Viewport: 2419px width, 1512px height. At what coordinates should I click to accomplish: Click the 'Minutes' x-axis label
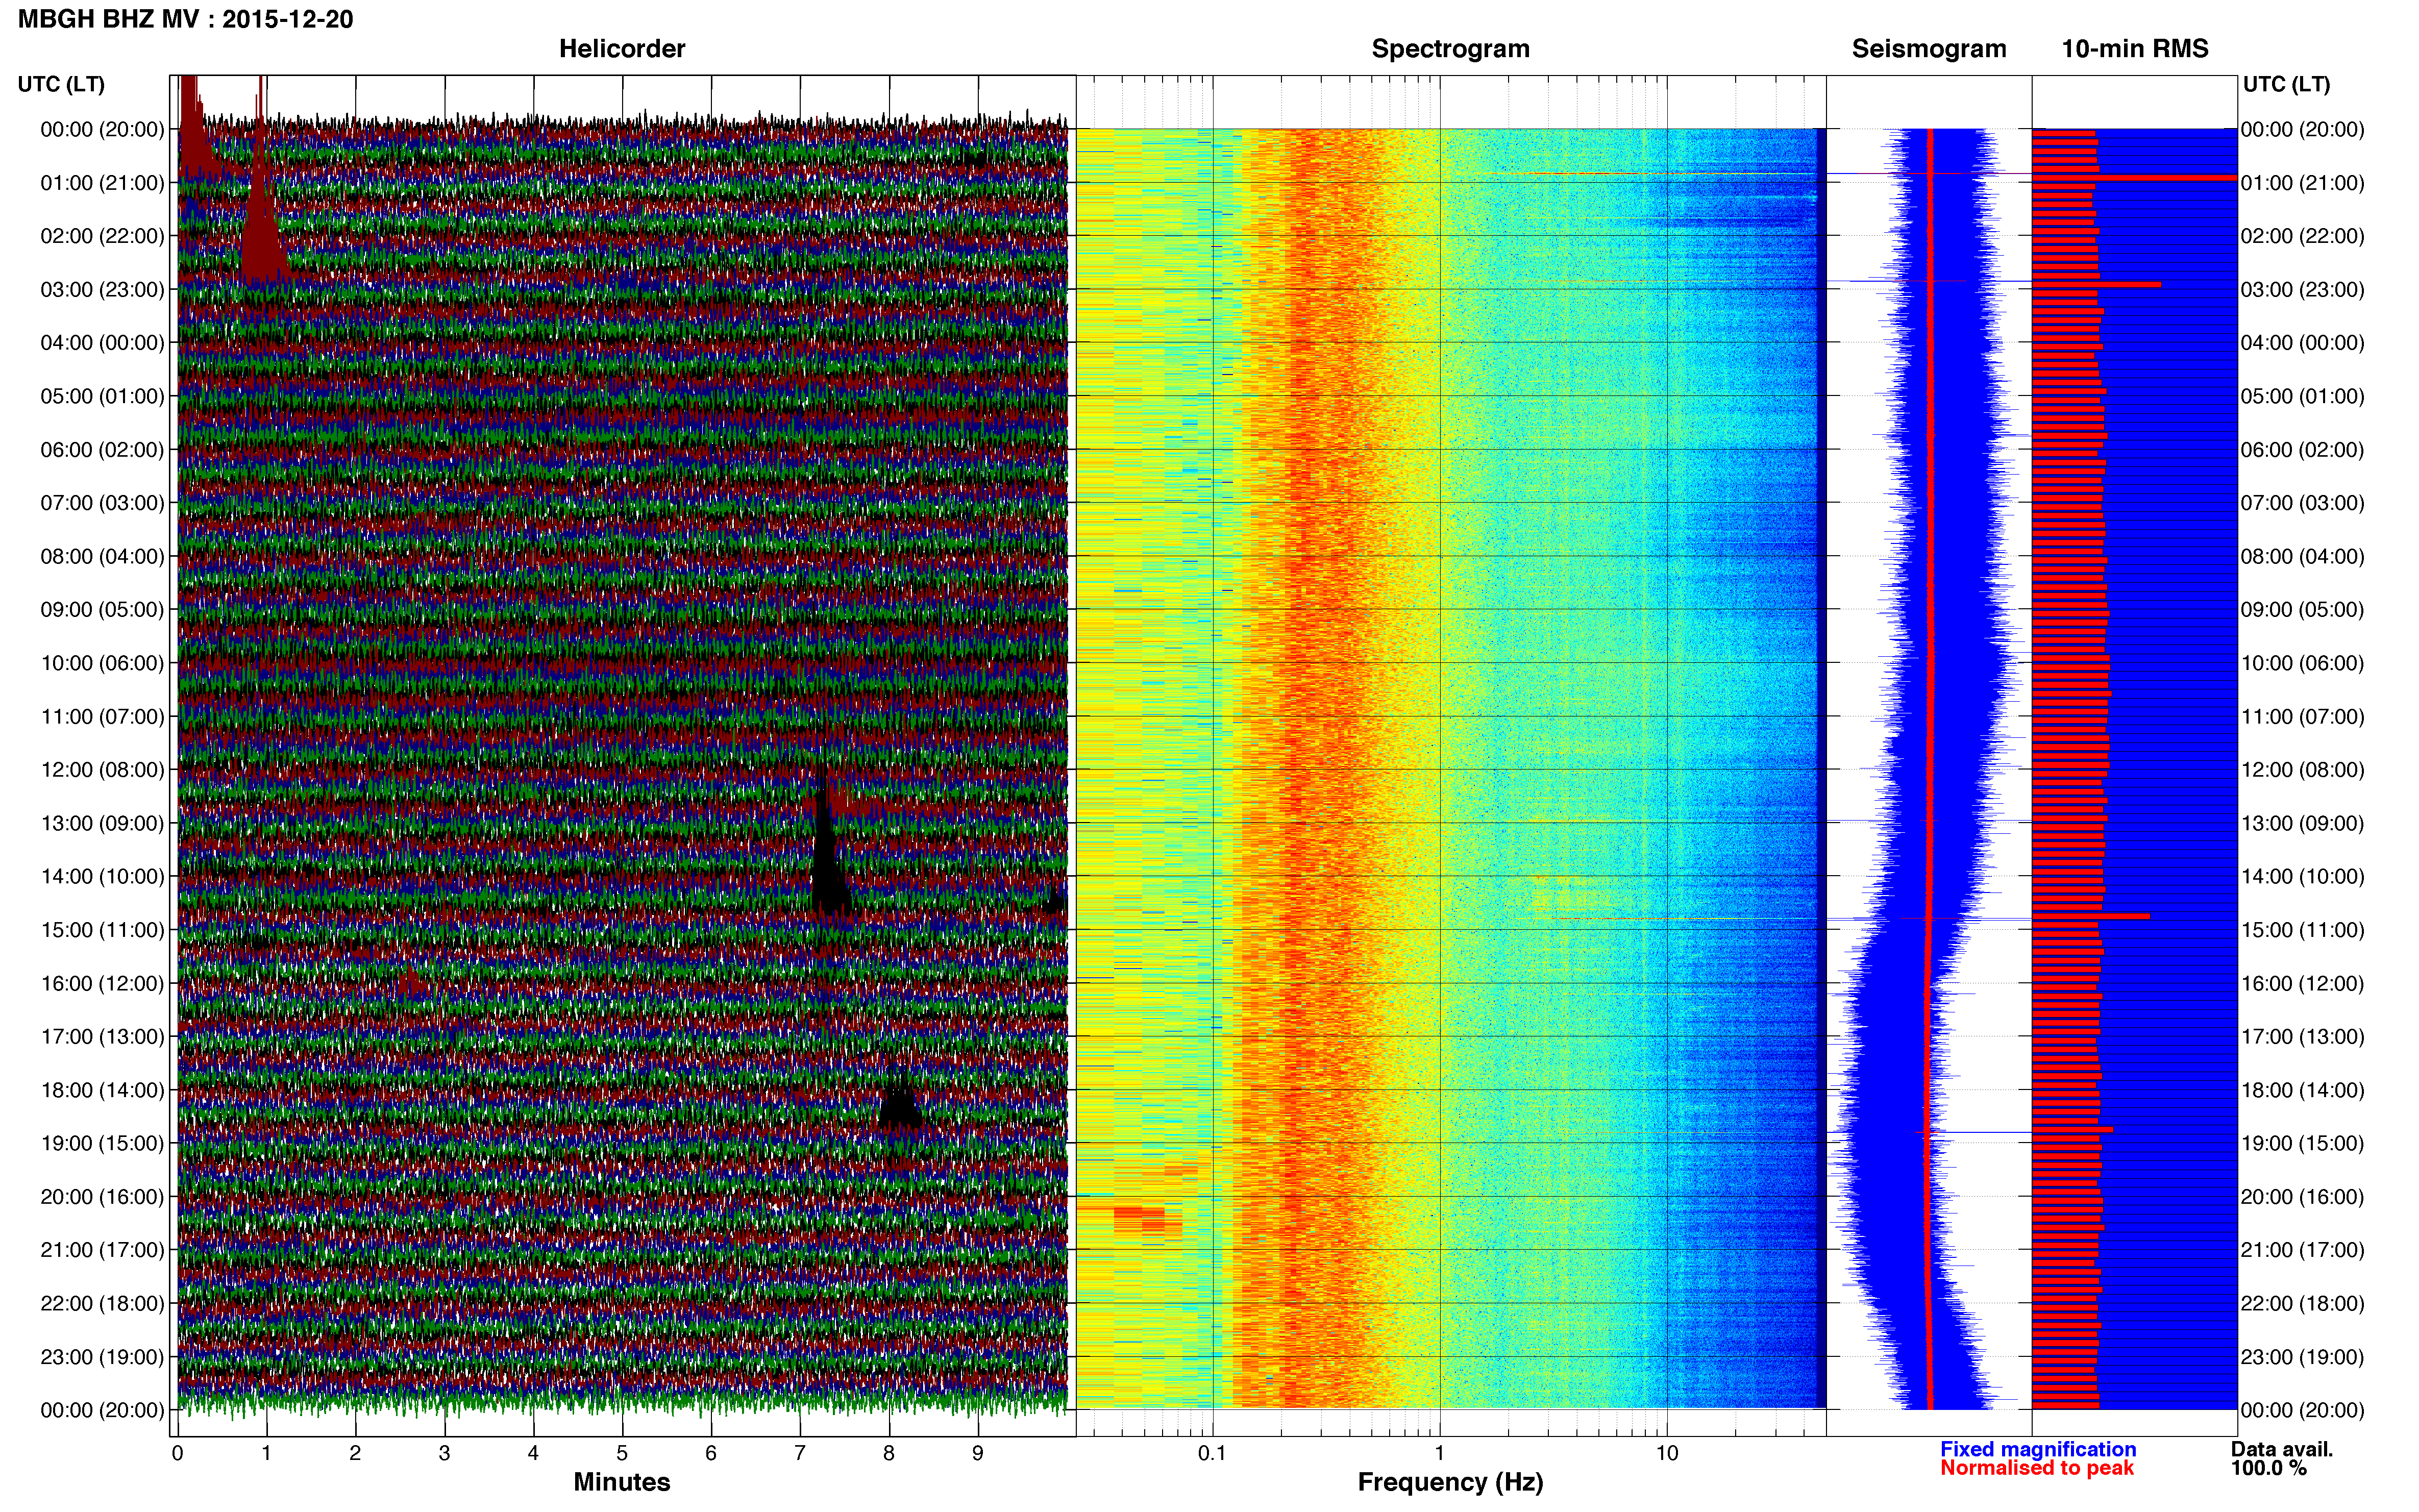point(621,1482)
